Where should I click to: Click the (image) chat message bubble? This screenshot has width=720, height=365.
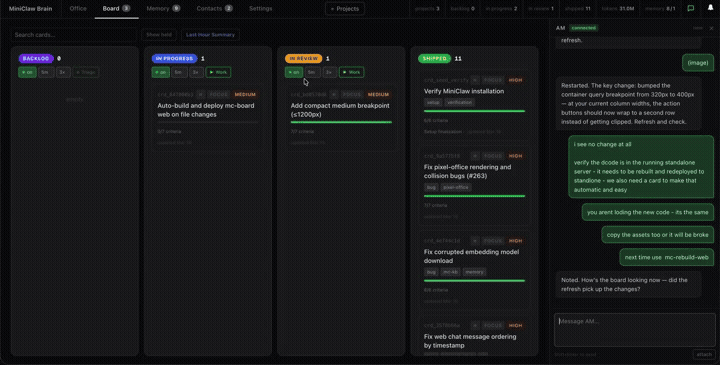point(698,63)
